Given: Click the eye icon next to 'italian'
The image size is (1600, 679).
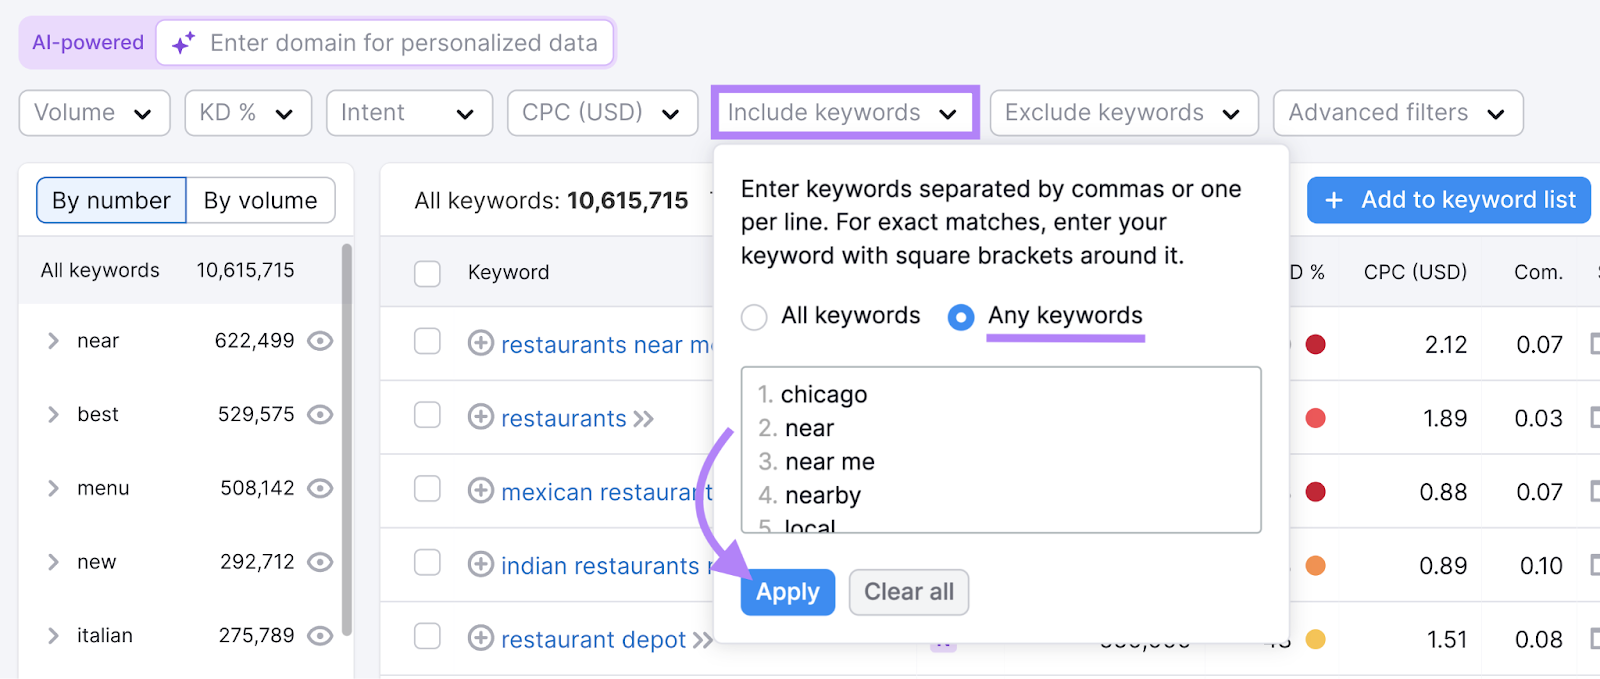Looking at the screenshot, I should (x=319, y=635).
